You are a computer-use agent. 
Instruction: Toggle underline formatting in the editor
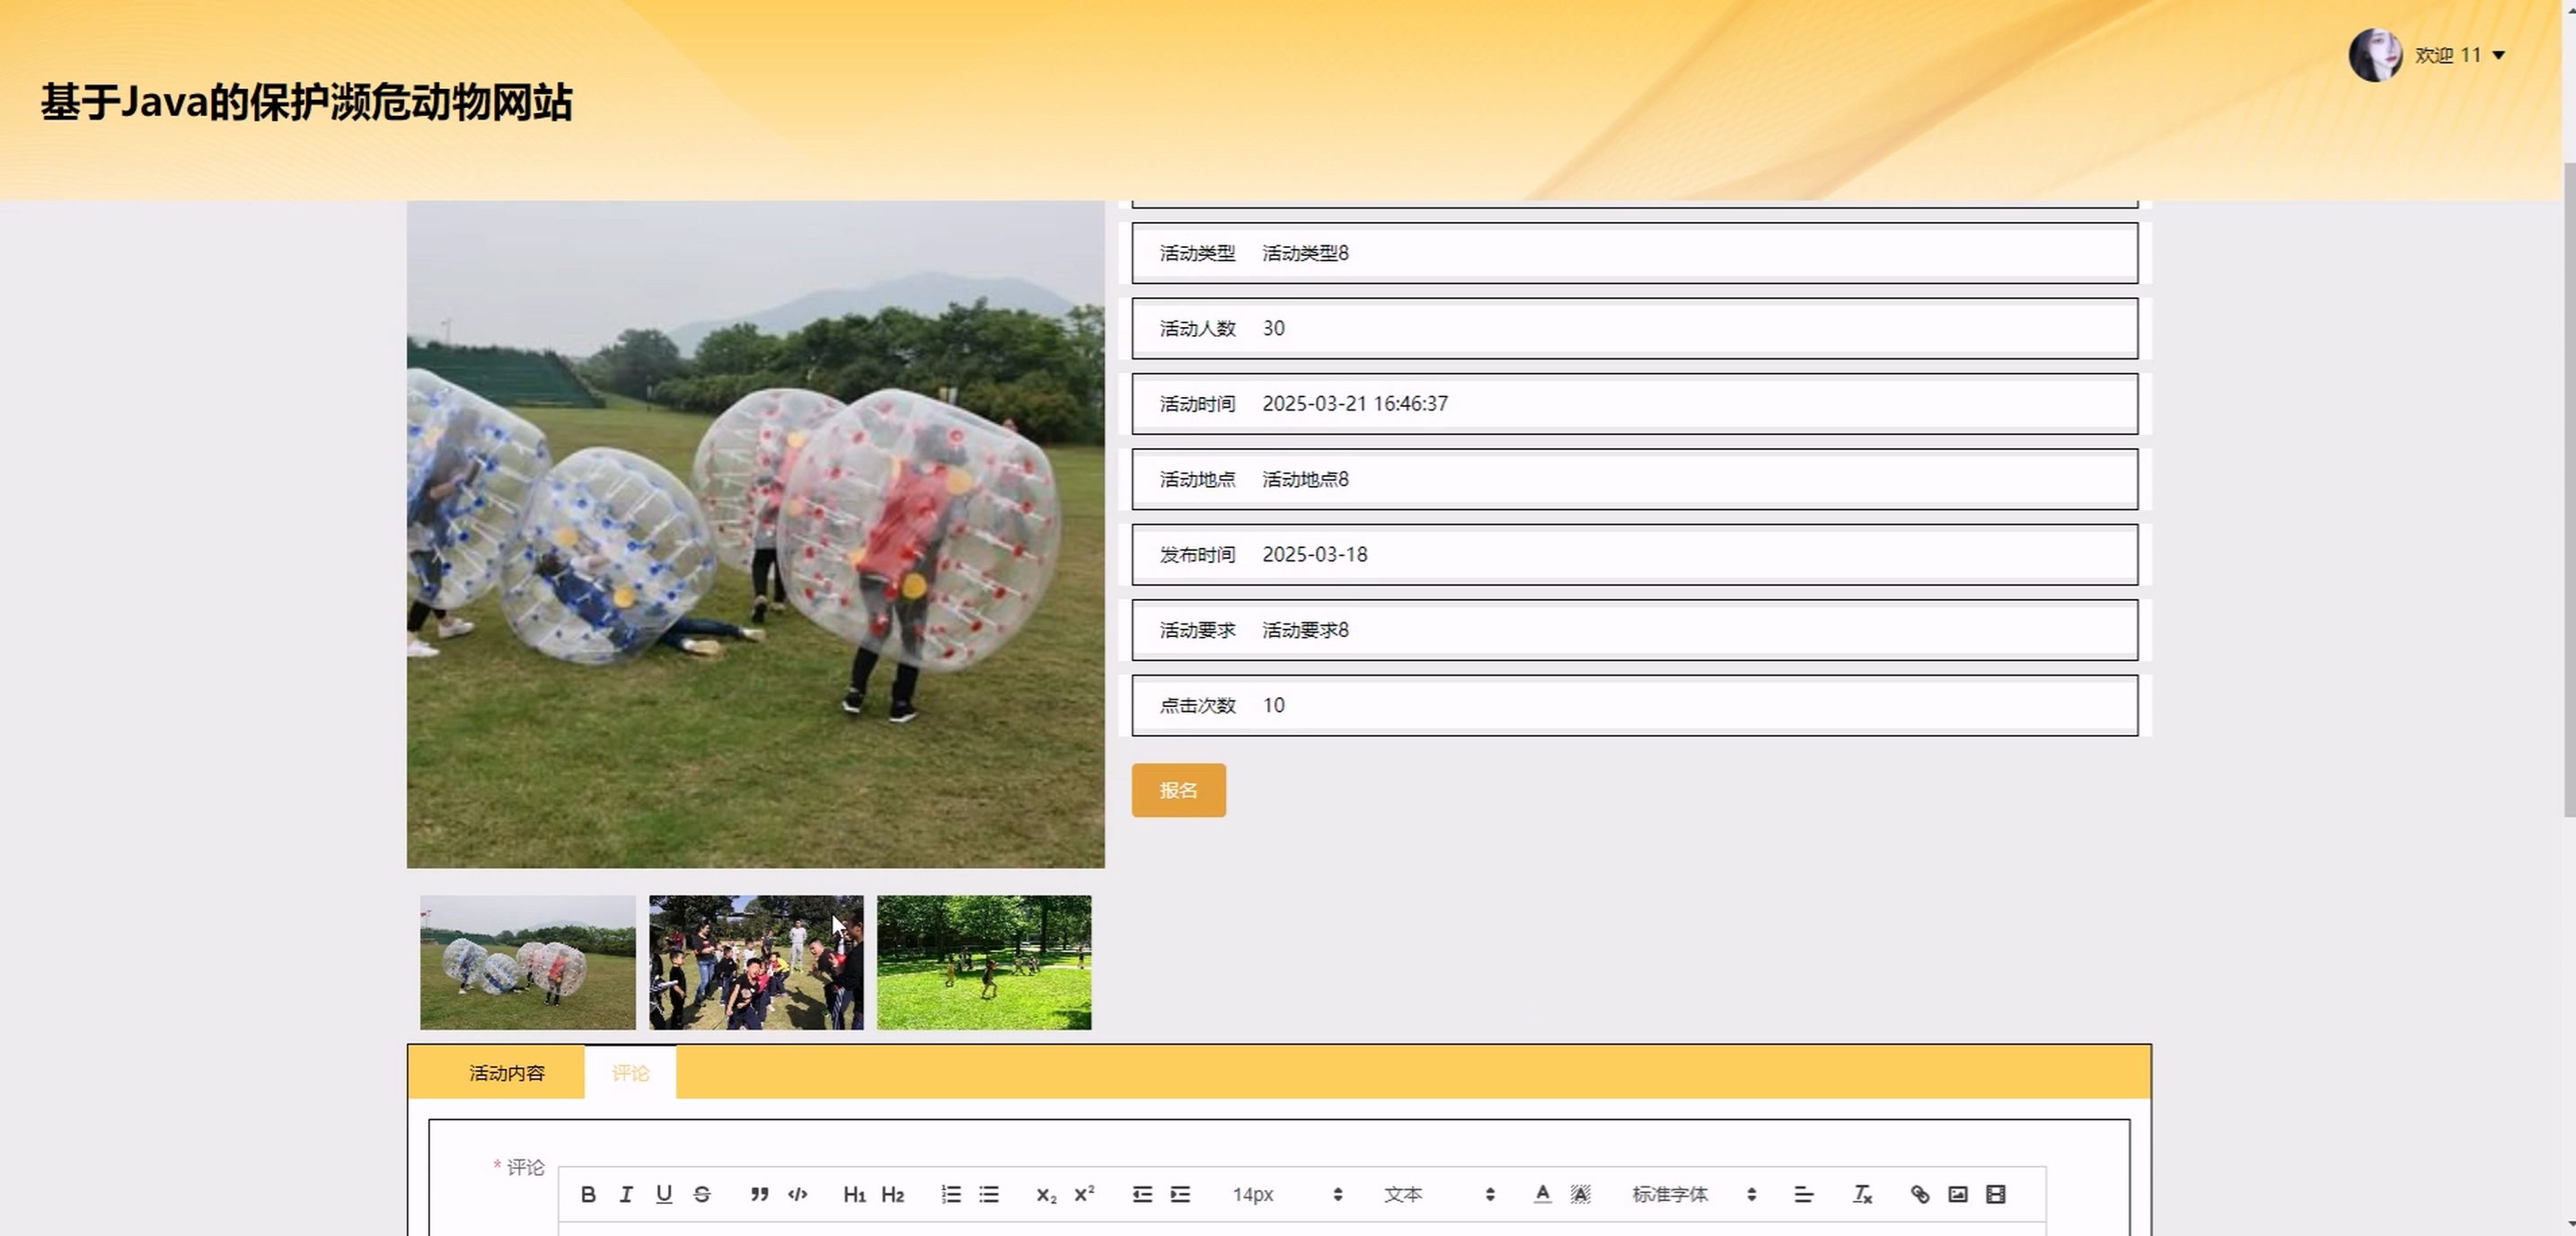coord(664,1194)
